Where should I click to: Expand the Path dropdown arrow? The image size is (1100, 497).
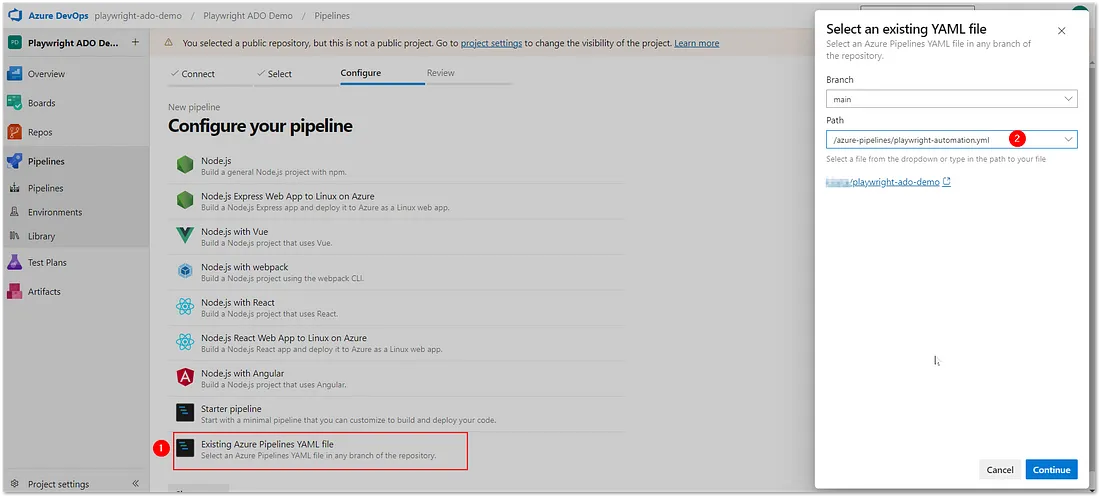[x=1068, y=140]
